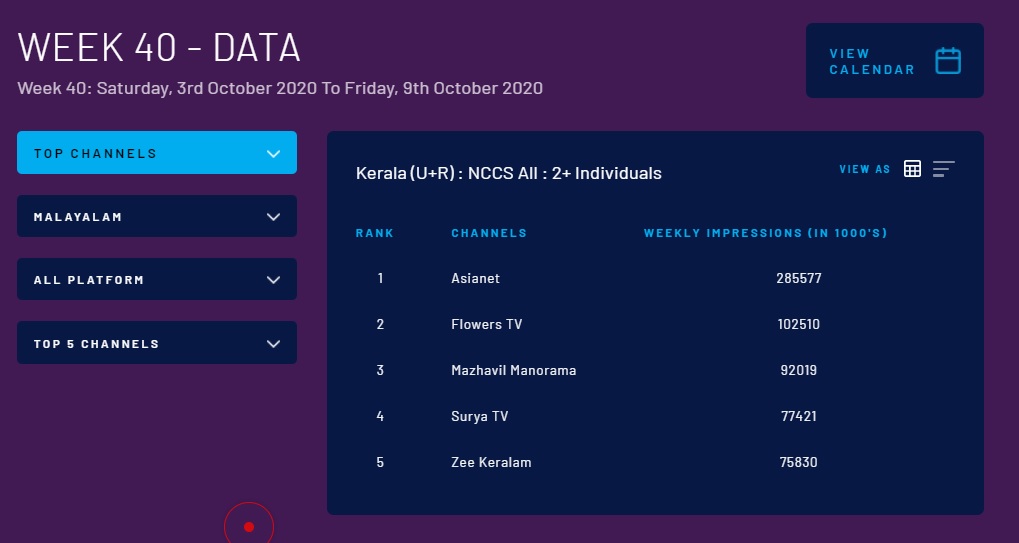
Task: Click the Kerala (U+R) table title
Action: (x=508, y=173)
